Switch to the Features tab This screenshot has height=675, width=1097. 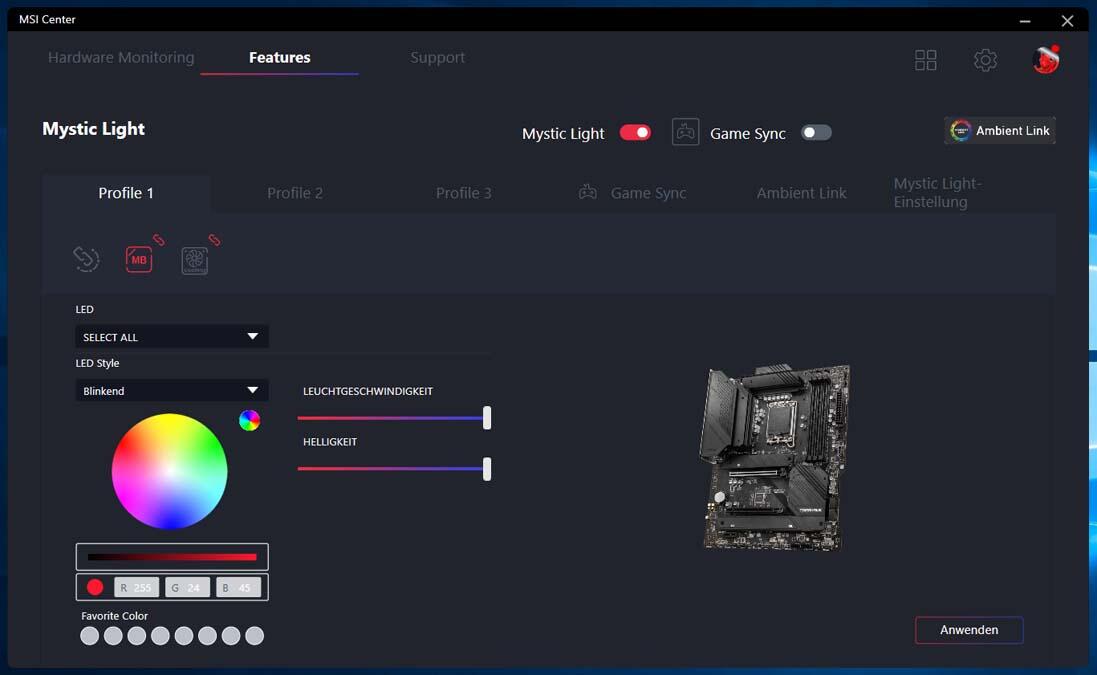(280, 57)
